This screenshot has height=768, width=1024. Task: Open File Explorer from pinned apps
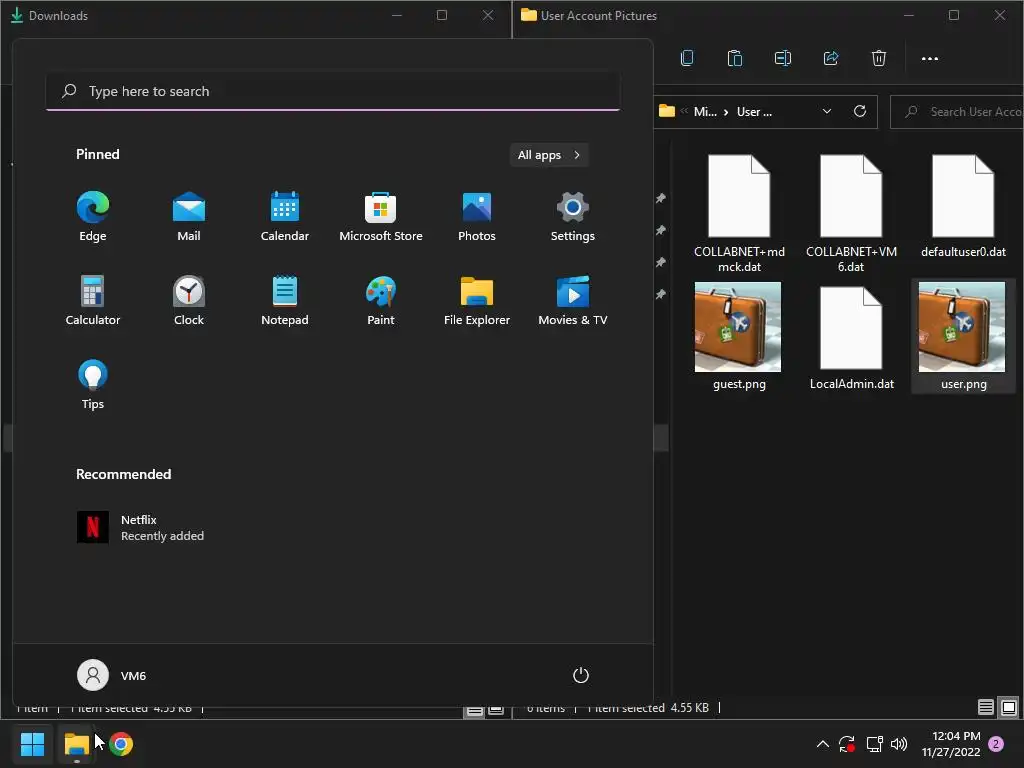coord(477,300)
